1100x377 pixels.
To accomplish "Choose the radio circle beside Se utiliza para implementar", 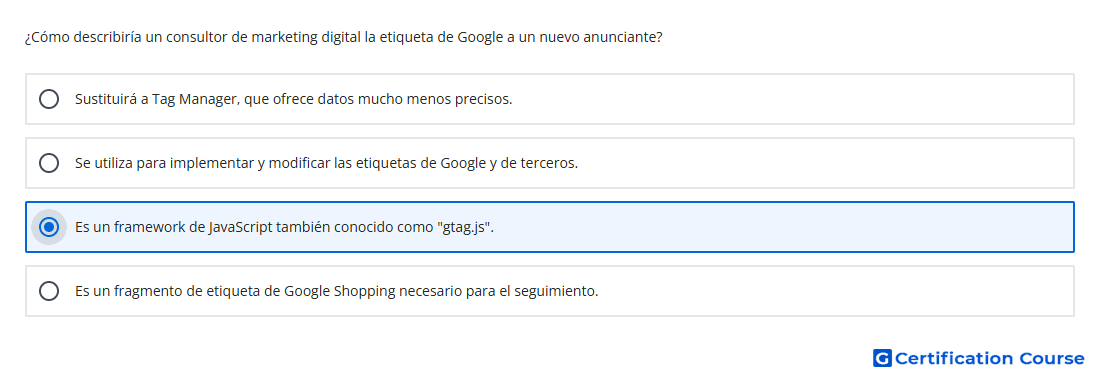I will coord(49,163).
